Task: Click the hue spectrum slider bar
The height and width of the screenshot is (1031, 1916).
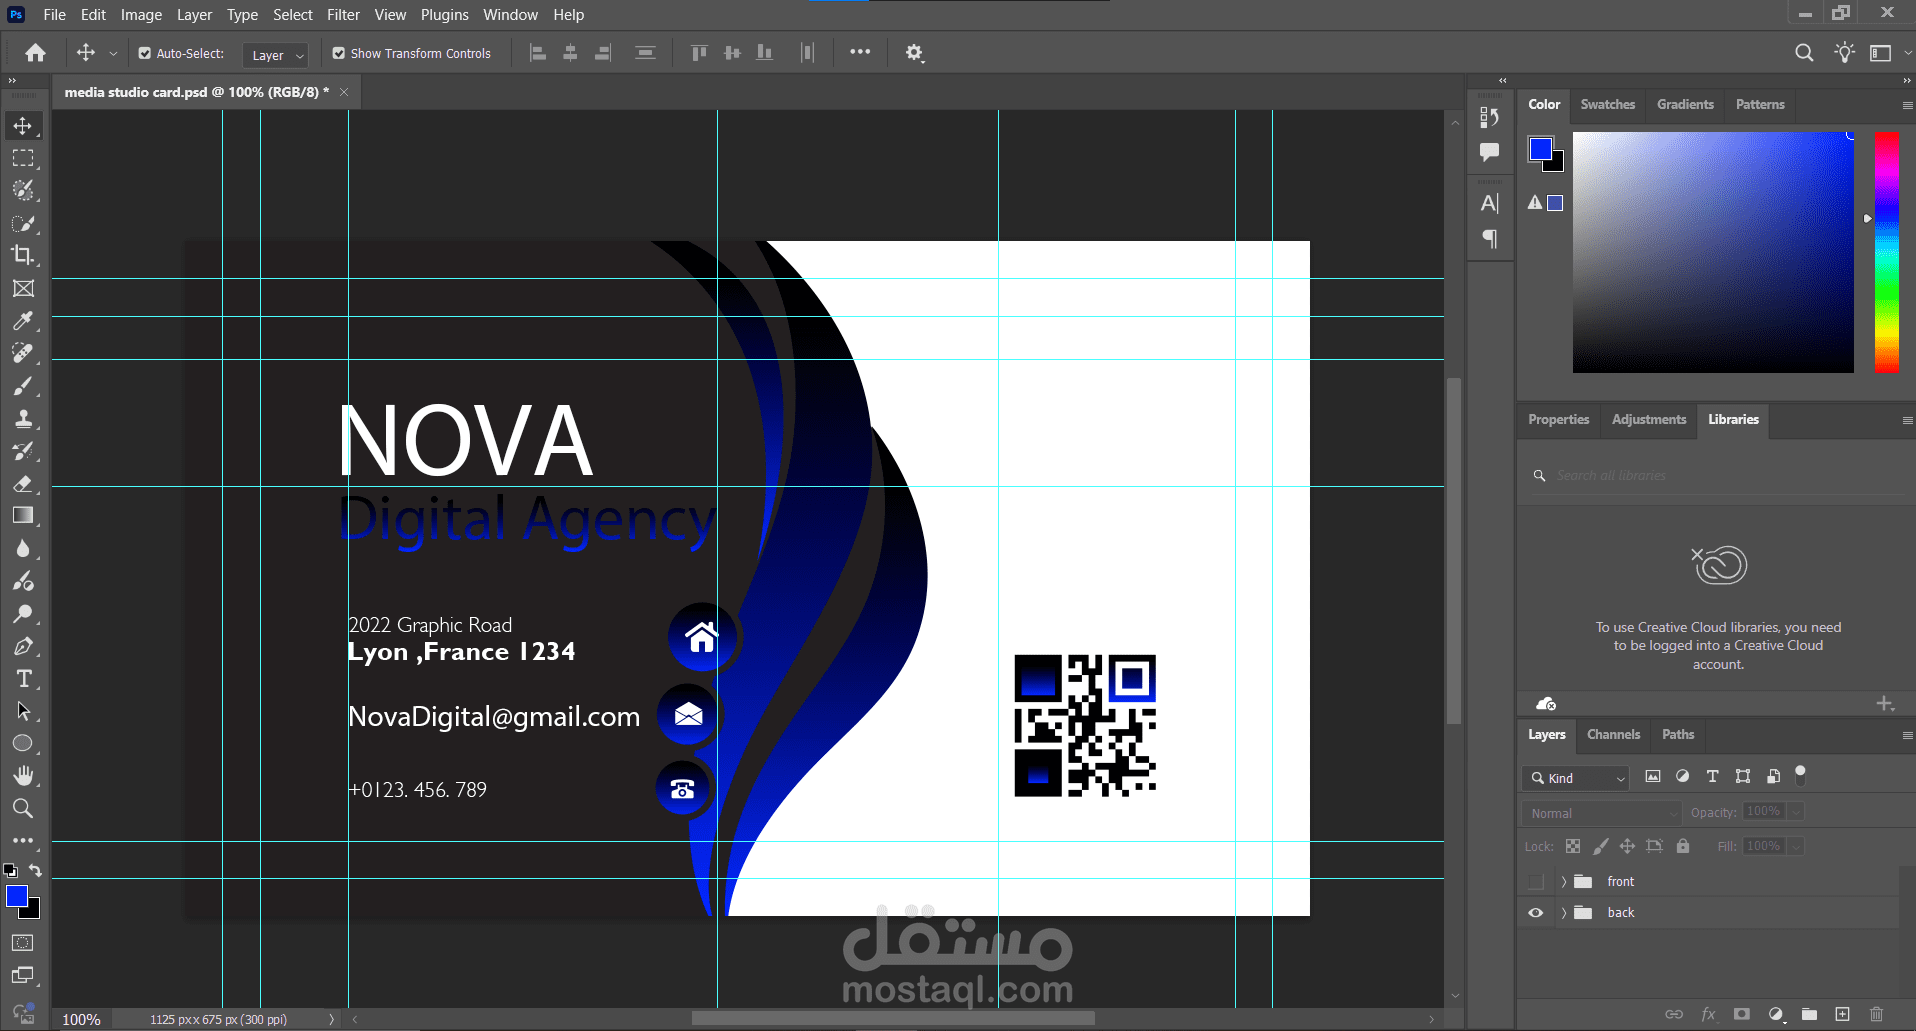Action: (1887, 252)
